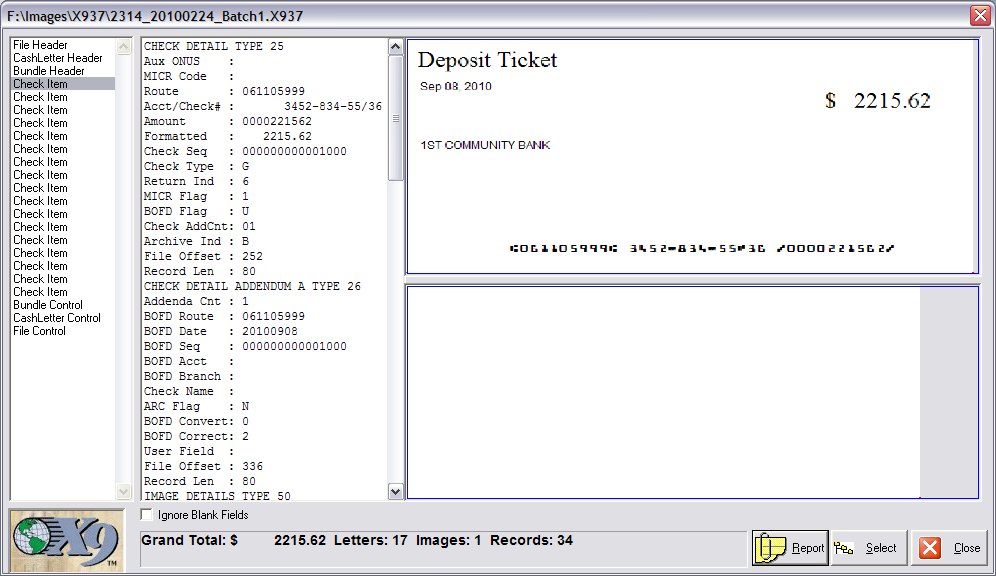
Task: Enable the Ignore Blank Fields checkbox
Action: (x=148, y=515)
